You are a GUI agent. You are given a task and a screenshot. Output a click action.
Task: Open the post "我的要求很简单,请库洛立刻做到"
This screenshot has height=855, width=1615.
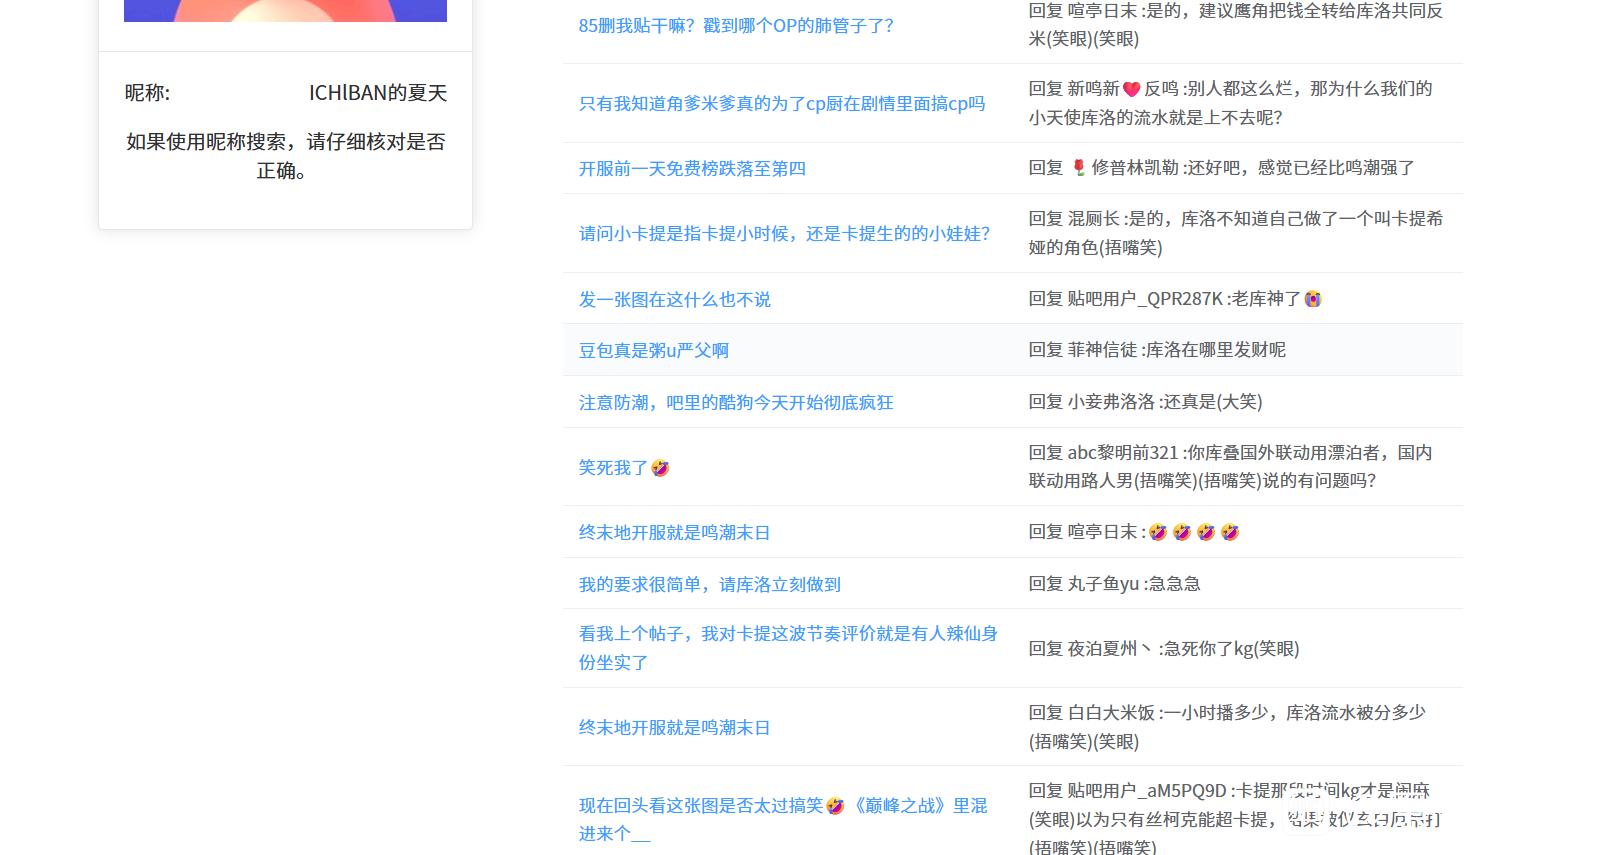pyautogui.click(x=709, y=585)
